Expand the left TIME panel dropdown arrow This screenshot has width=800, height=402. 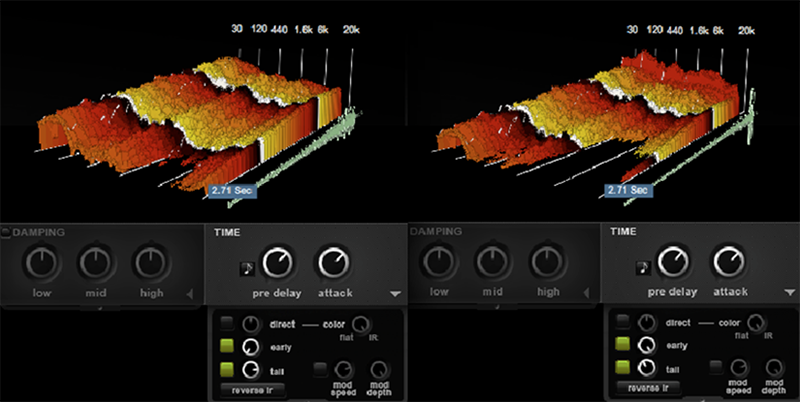396,294
